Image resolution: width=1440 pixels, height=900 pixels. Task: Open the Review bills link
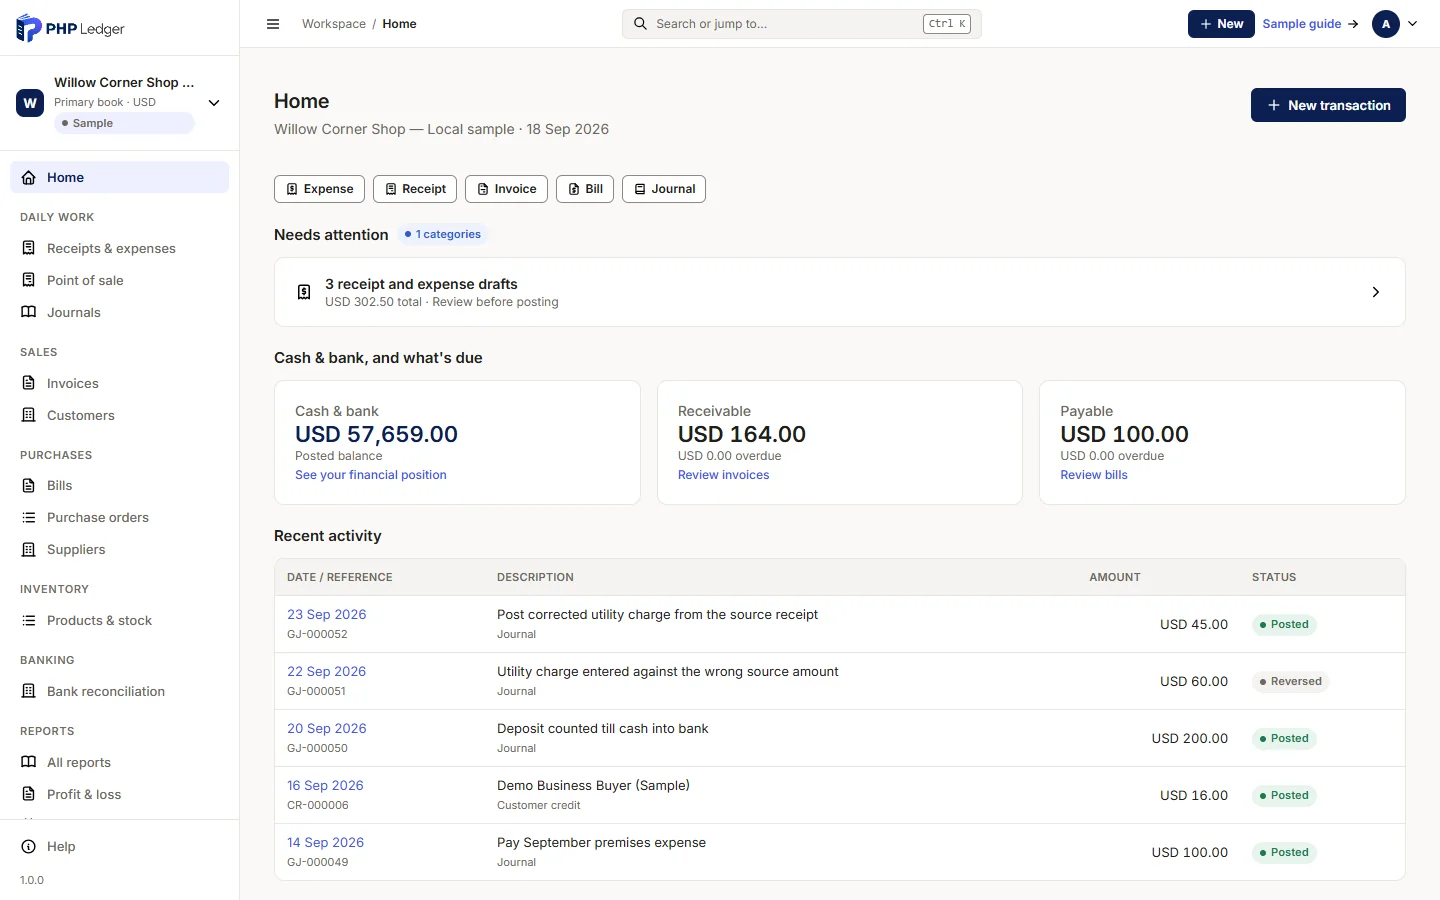coord(1094,475)
